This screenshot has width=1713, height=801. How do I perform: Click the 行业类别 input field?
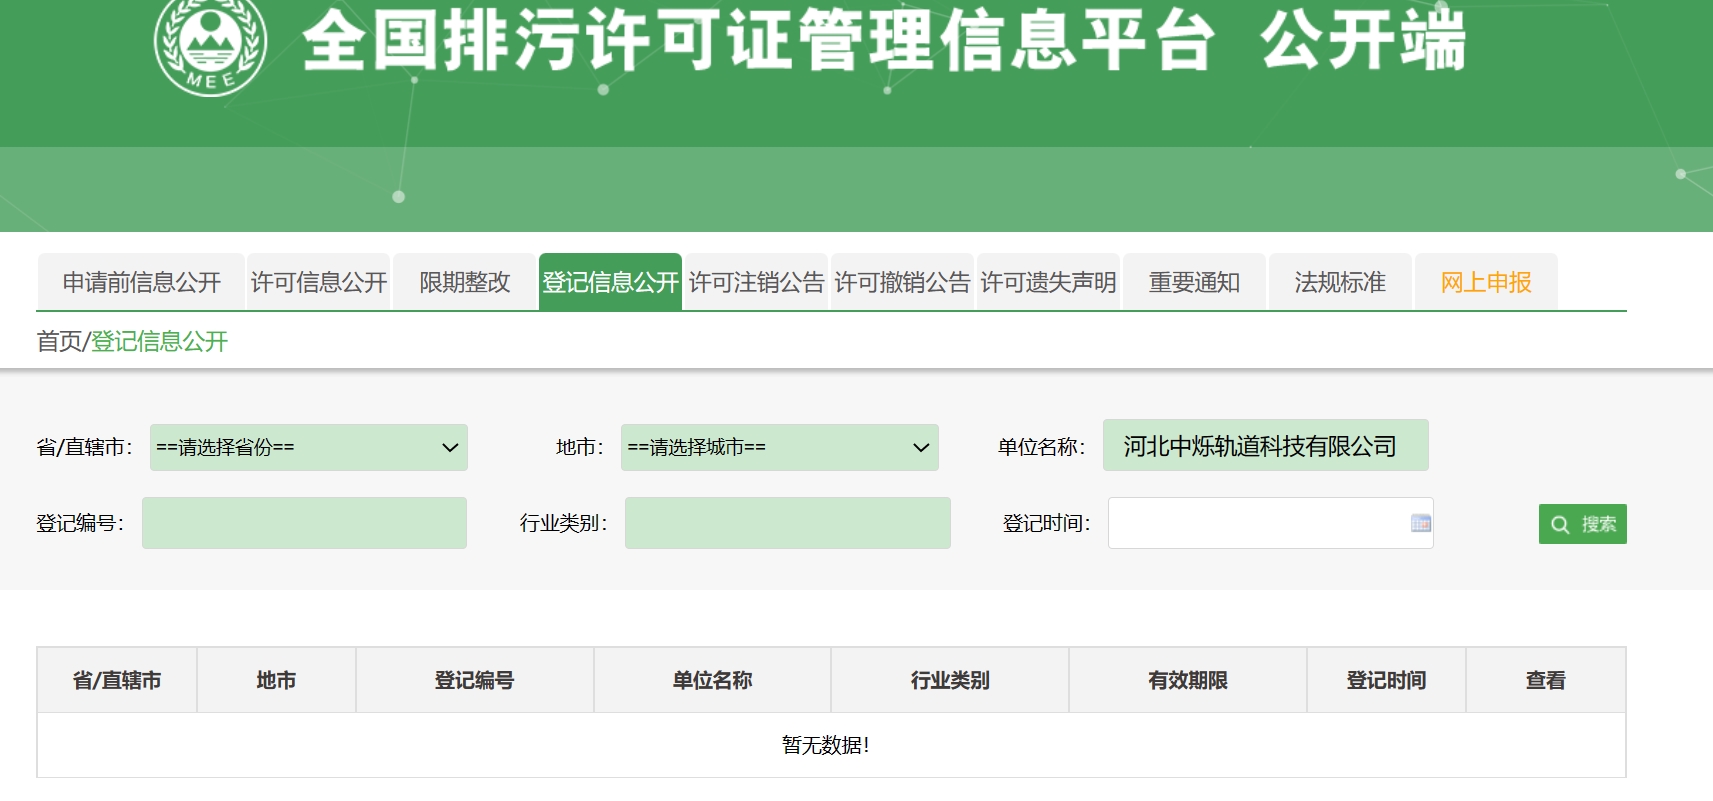coord(787,523)
